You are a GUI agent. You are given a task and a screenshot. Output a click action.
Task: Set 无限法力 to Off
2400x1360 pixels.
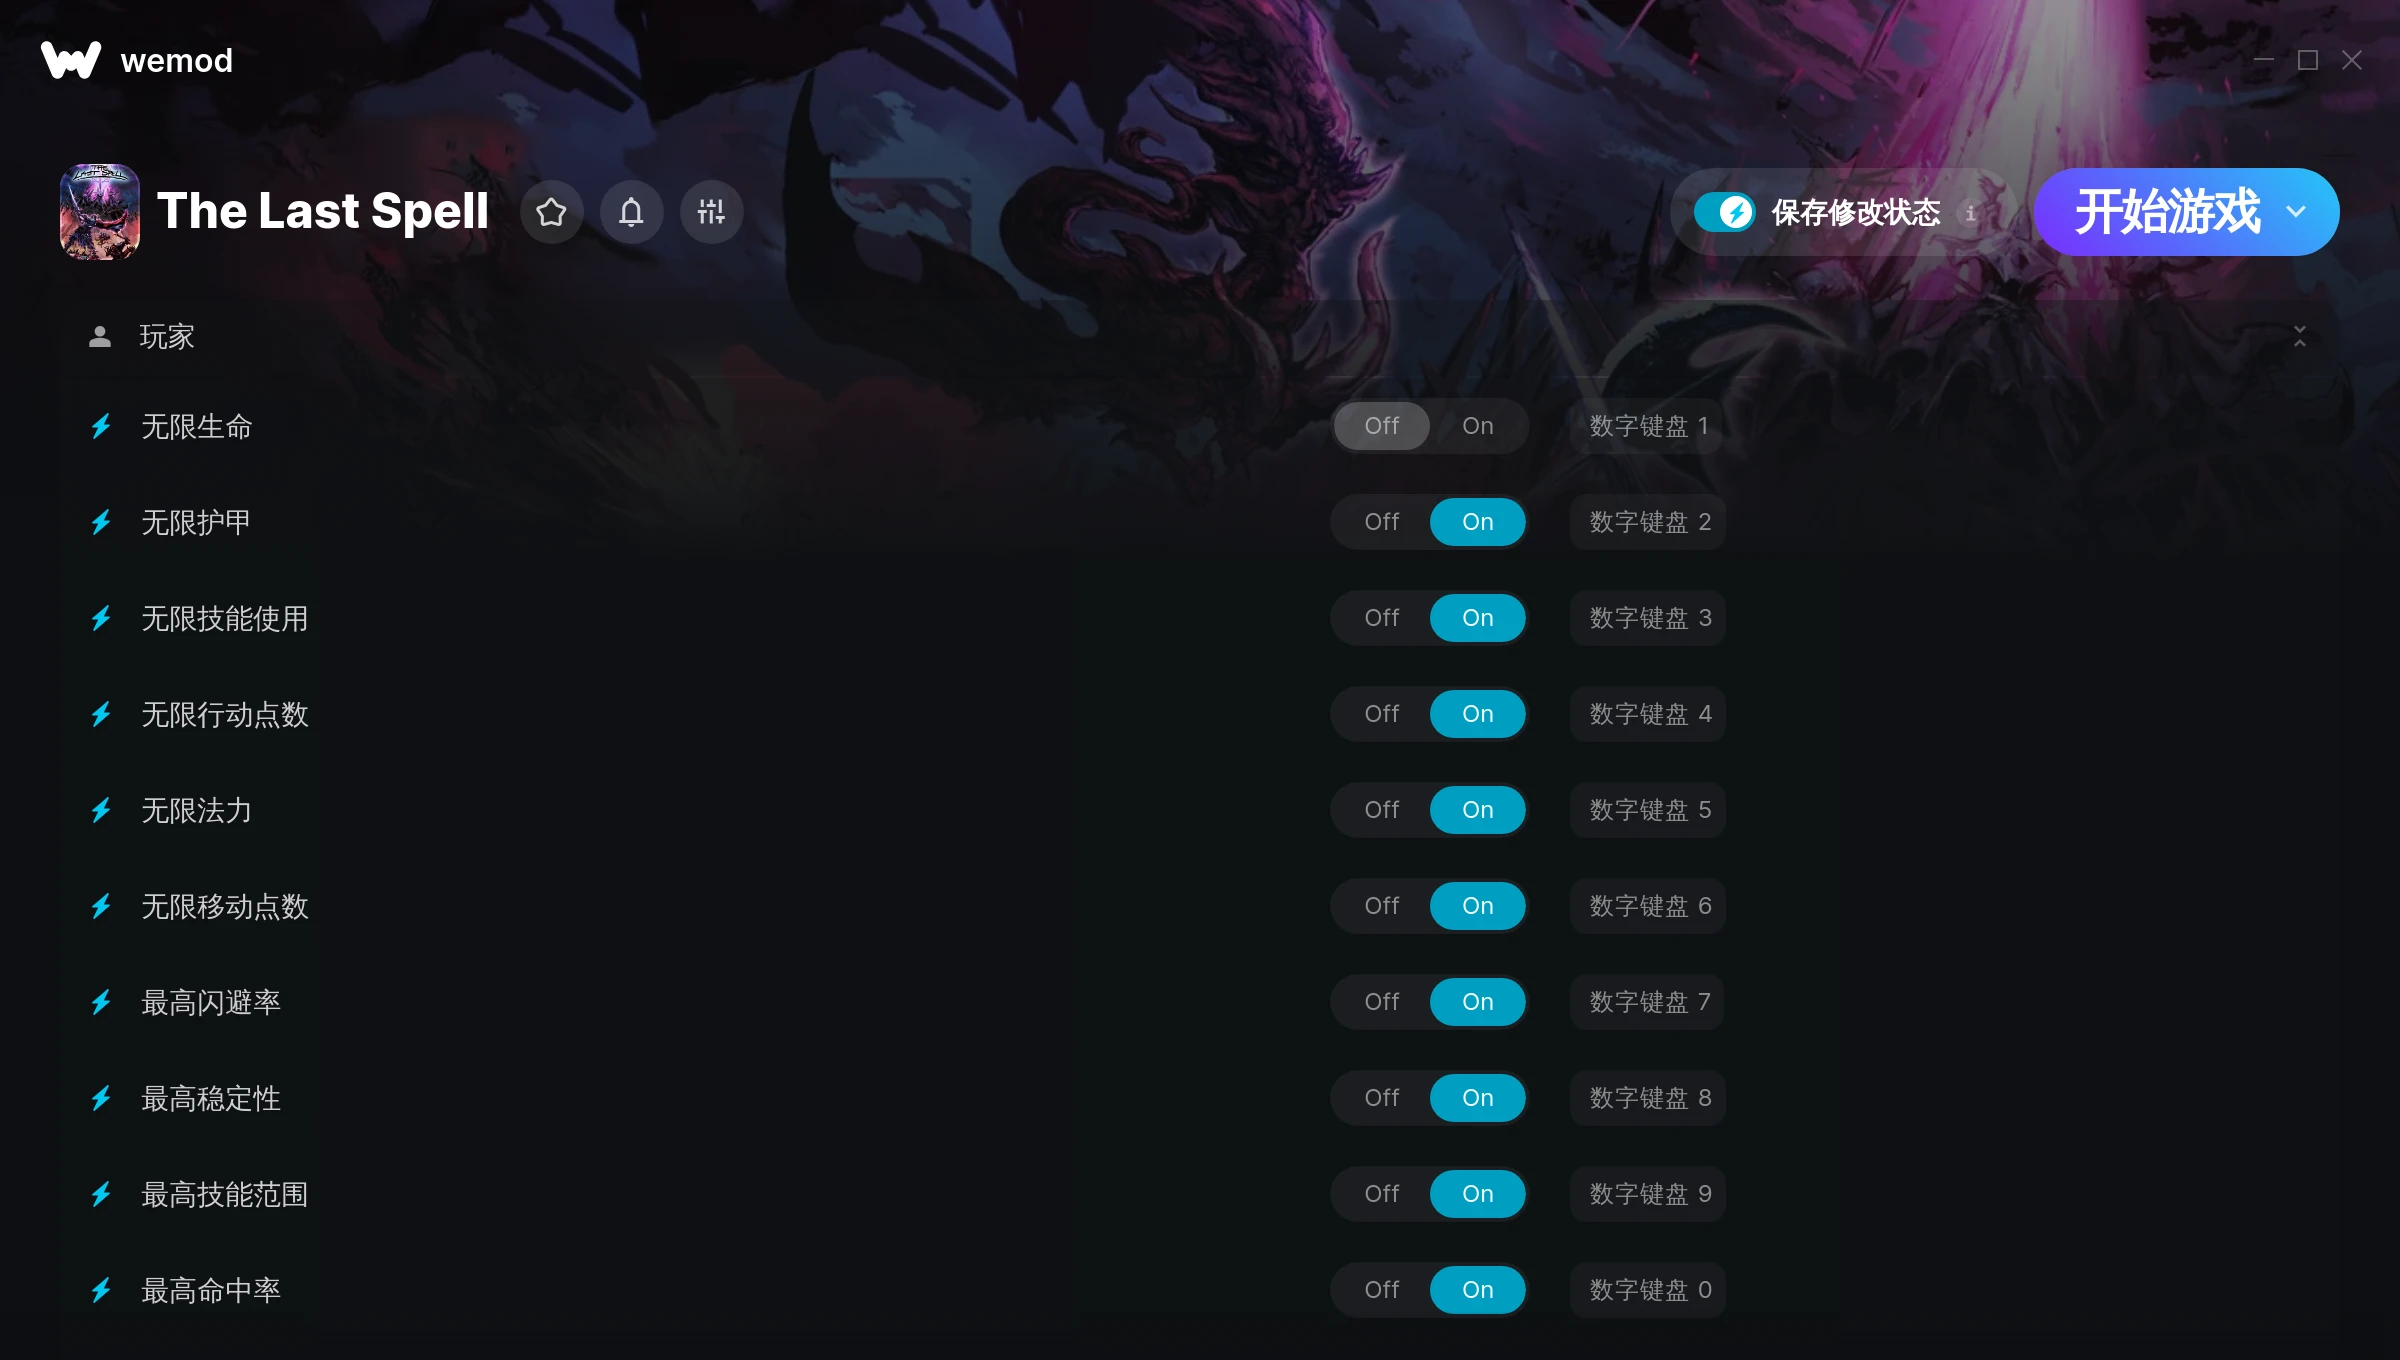point(1381,810)
